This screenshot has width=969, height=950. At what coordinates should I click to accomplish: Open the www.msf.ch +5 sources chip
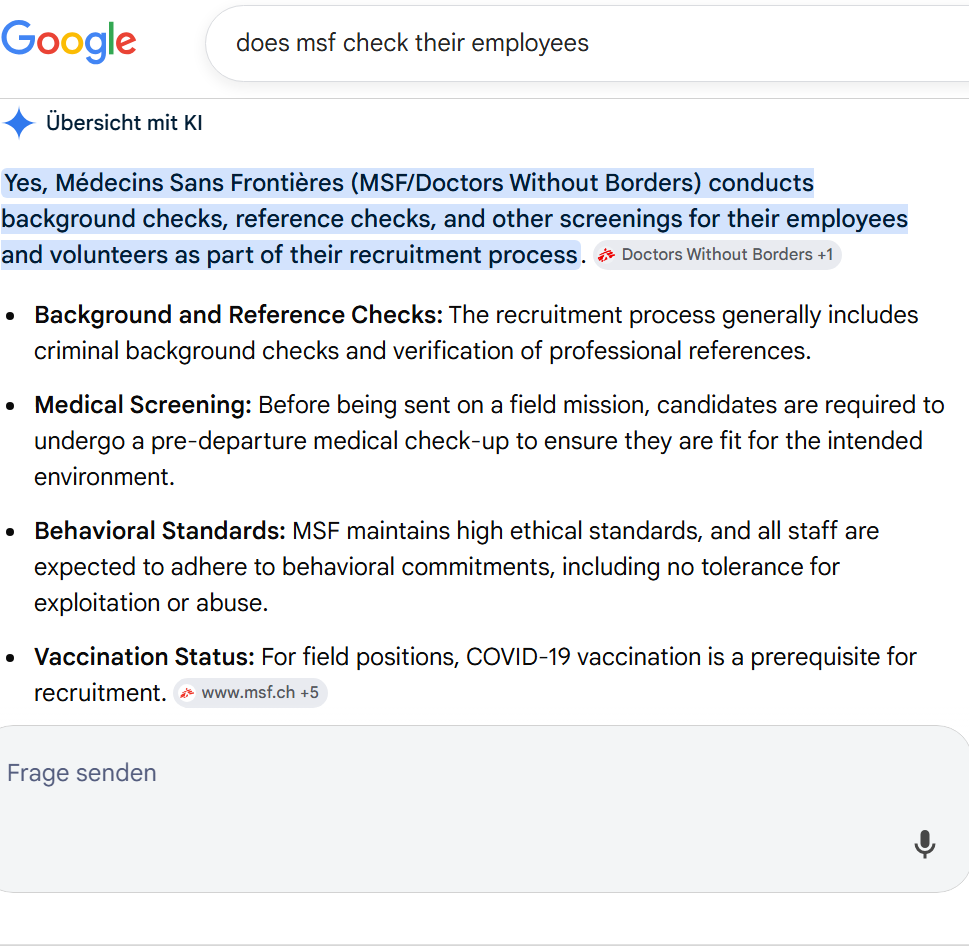(250, 693)
